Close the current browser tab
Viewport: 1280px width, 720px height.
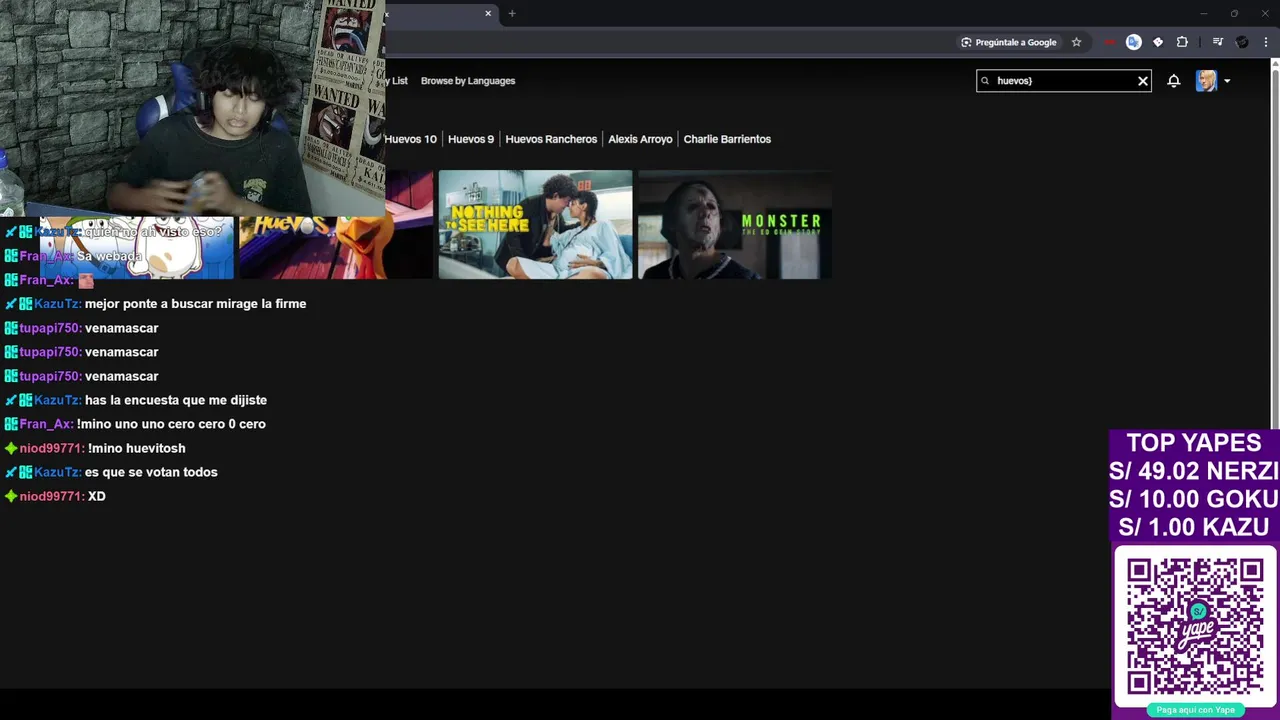coord(488,13)
